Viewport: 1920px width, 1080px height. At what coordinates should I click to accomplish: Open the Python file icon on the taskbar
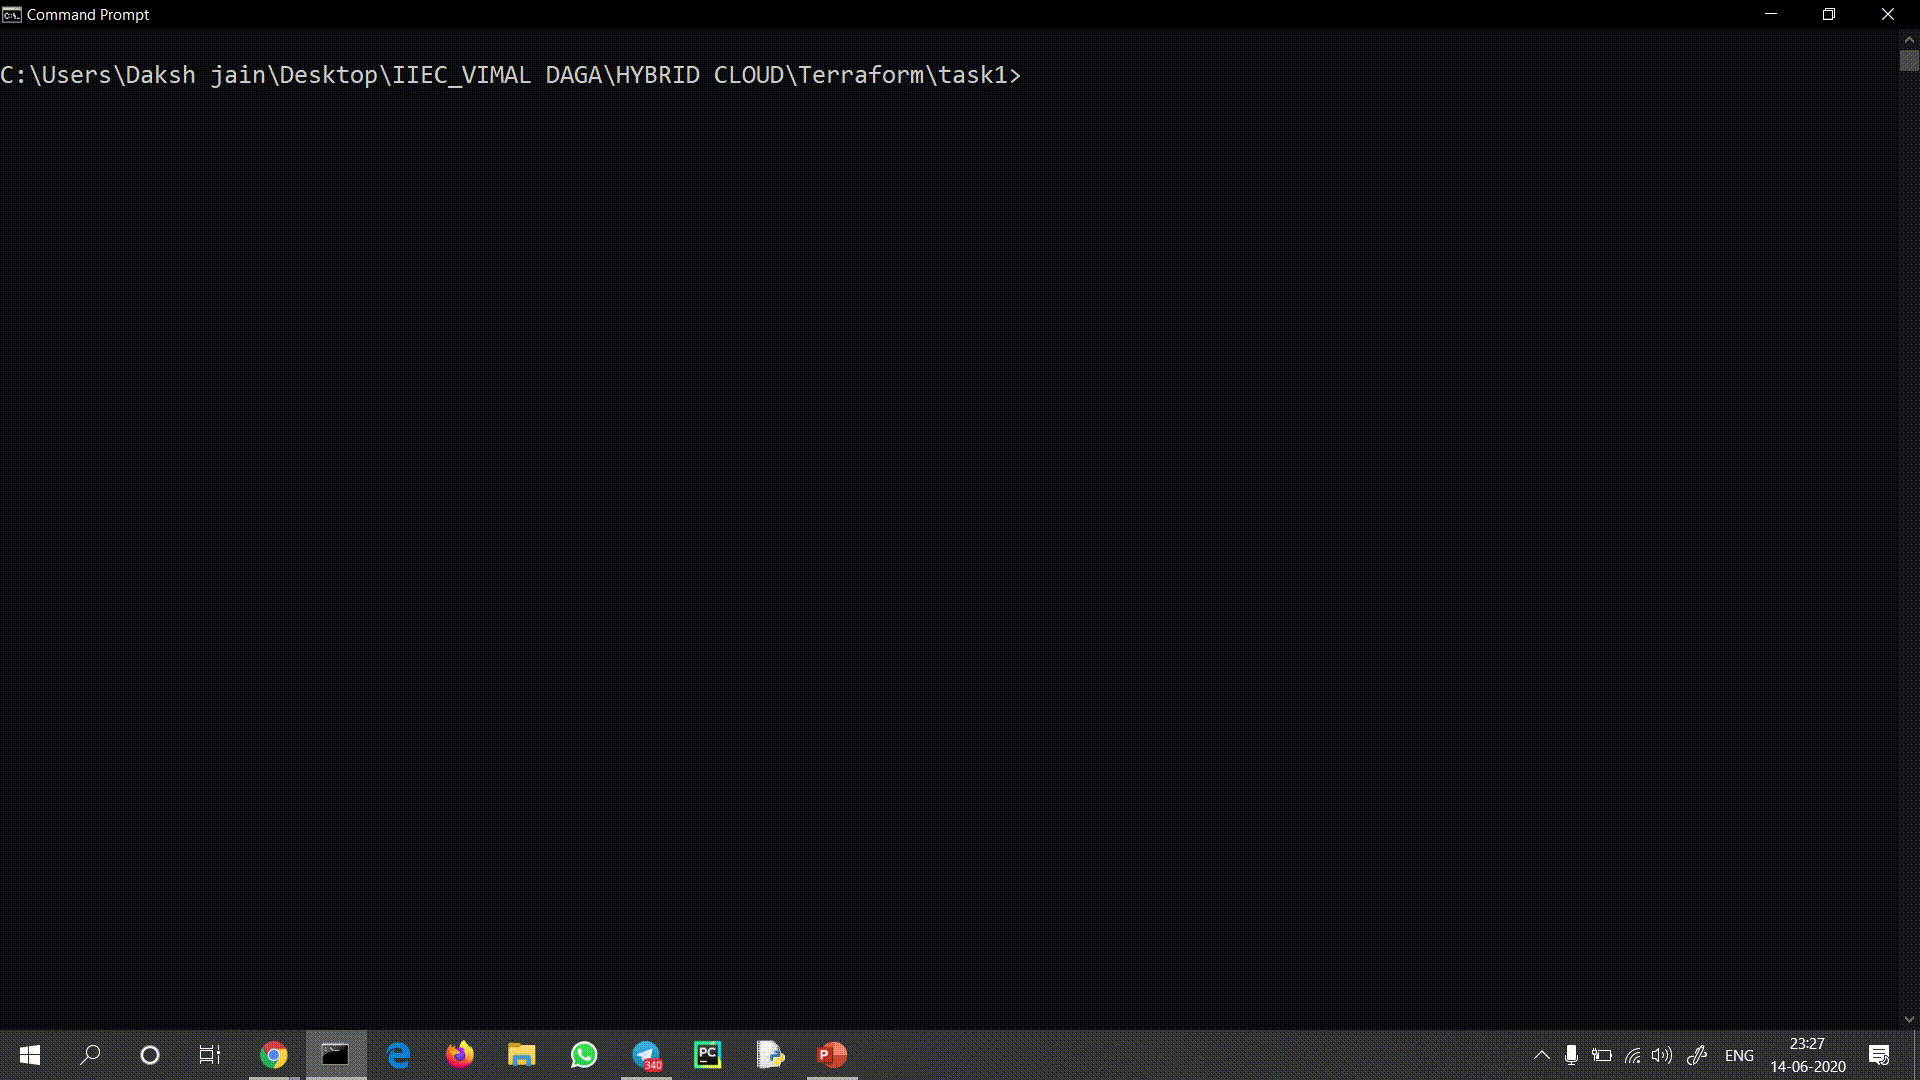coord(770,1055)
